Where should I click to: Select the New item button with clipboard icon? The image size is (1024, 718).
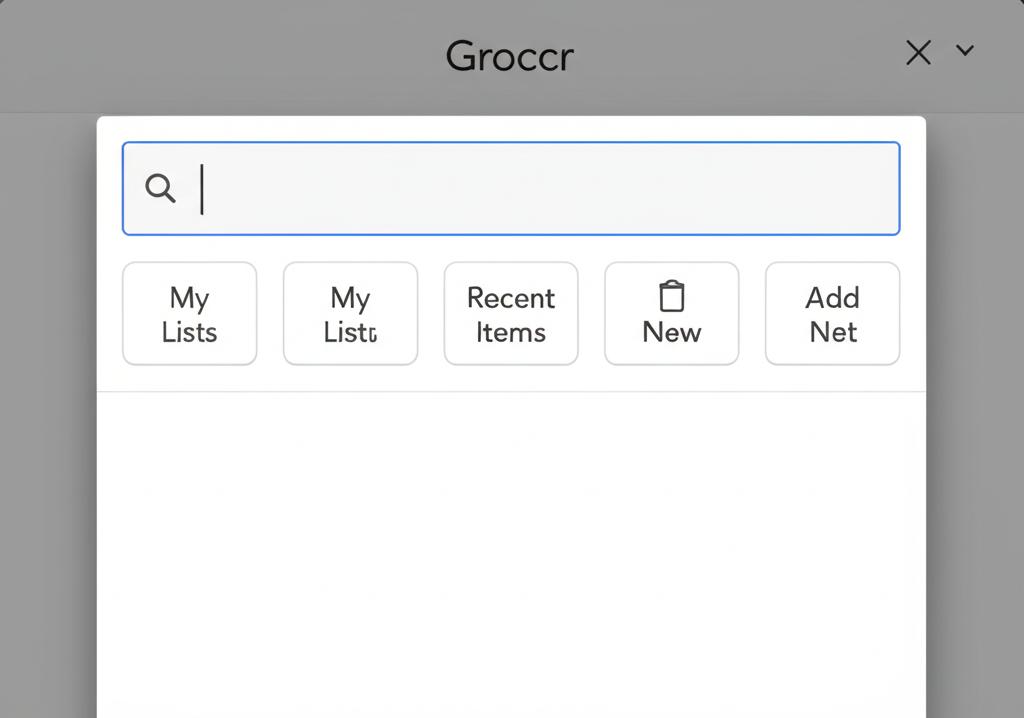click(x=671, y=313)
